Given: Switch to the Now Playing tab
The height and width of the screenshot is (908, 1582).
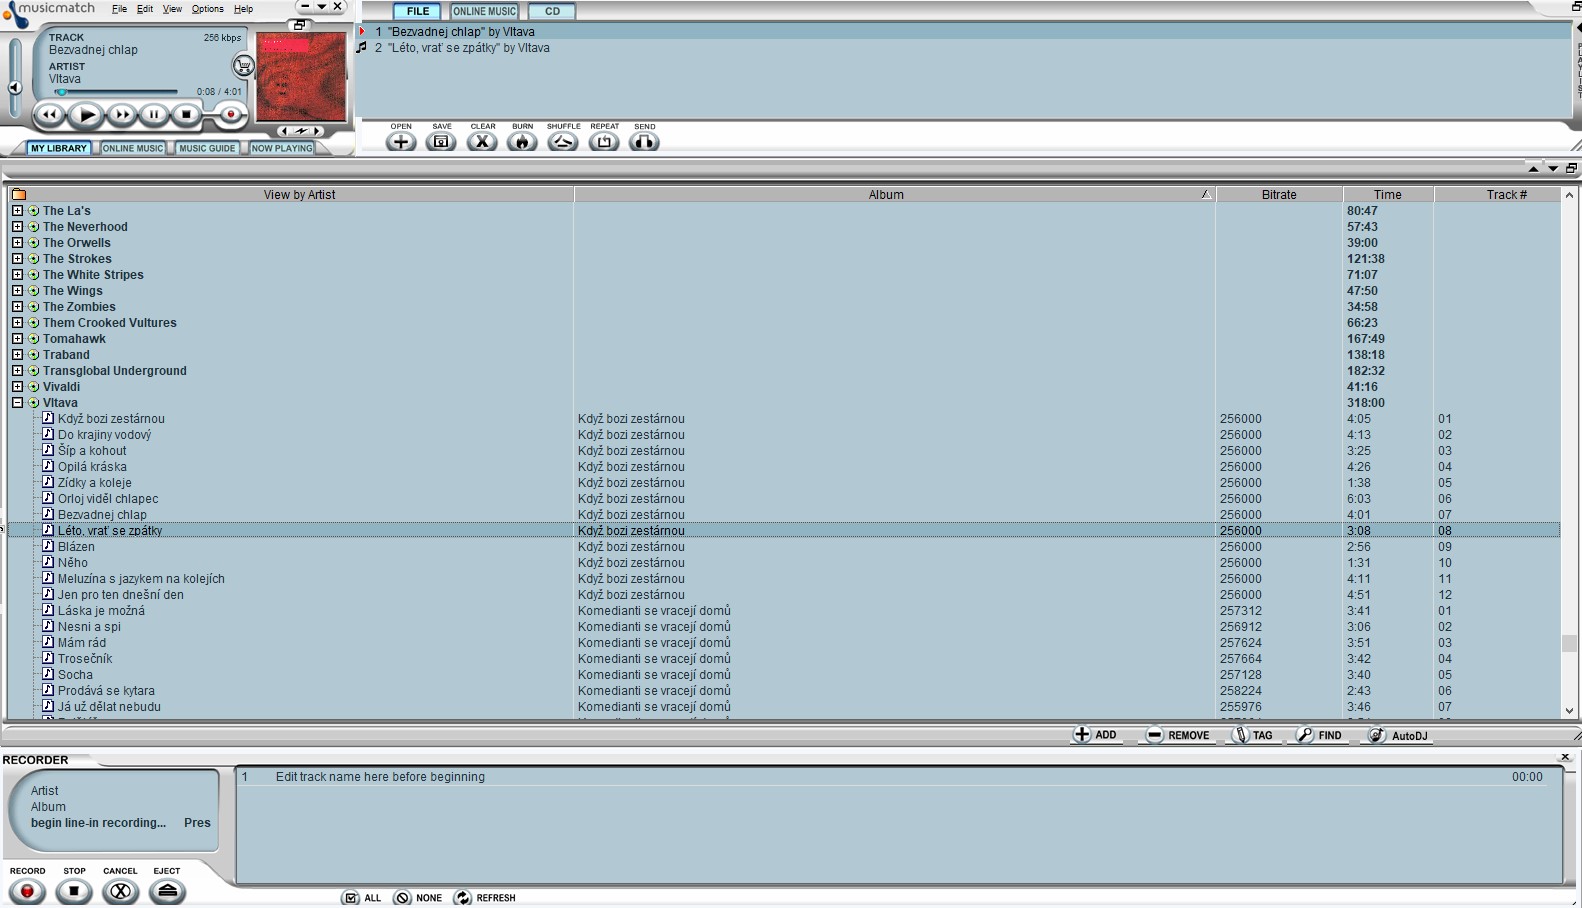Looking at the screenshot, I should (x=282, y=148).
